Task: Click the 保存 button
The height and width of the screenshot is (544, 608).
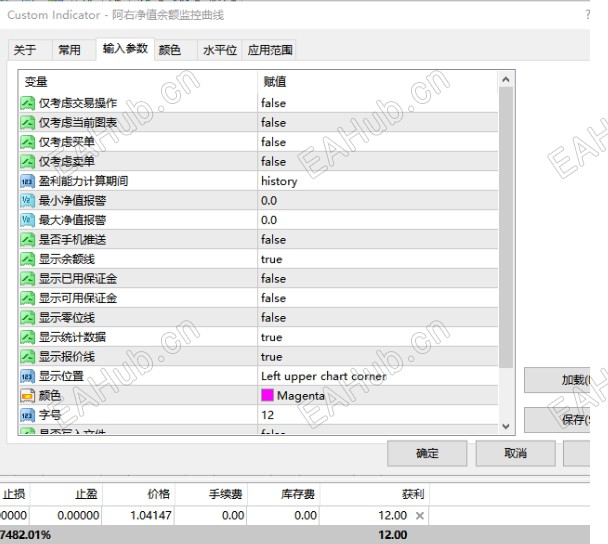Action: pos(557,420)
